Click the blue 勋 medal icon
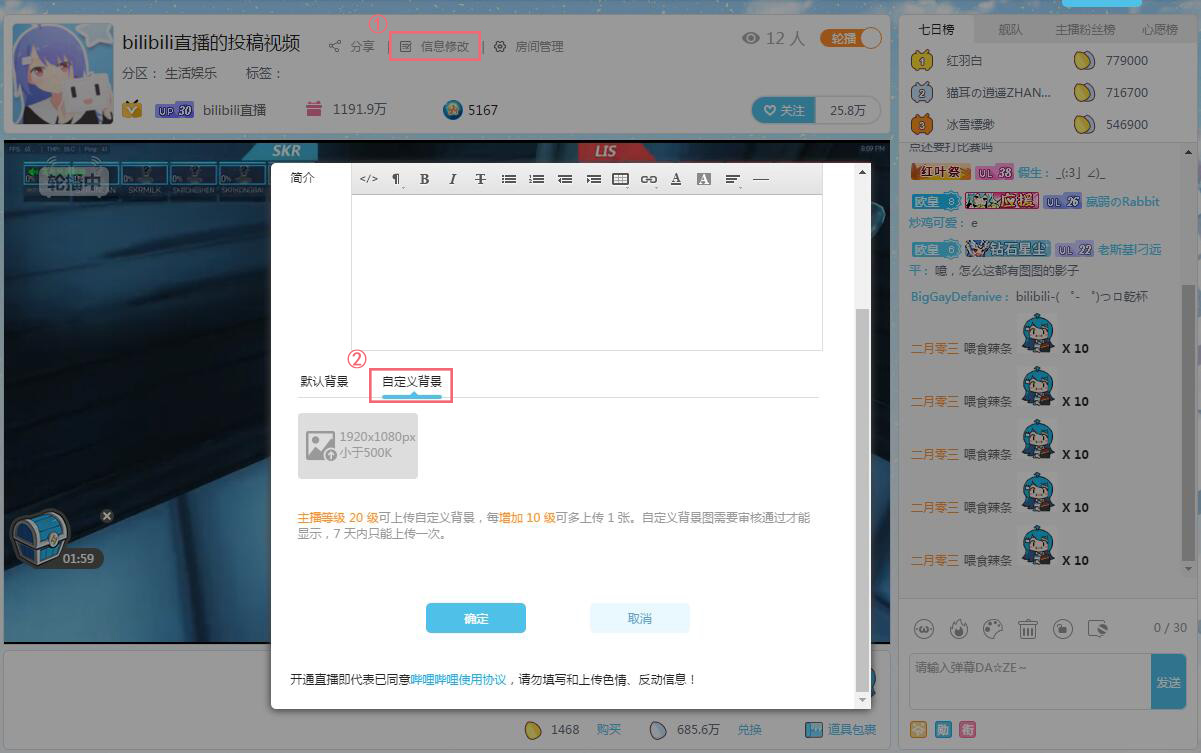 pos(943,730)
